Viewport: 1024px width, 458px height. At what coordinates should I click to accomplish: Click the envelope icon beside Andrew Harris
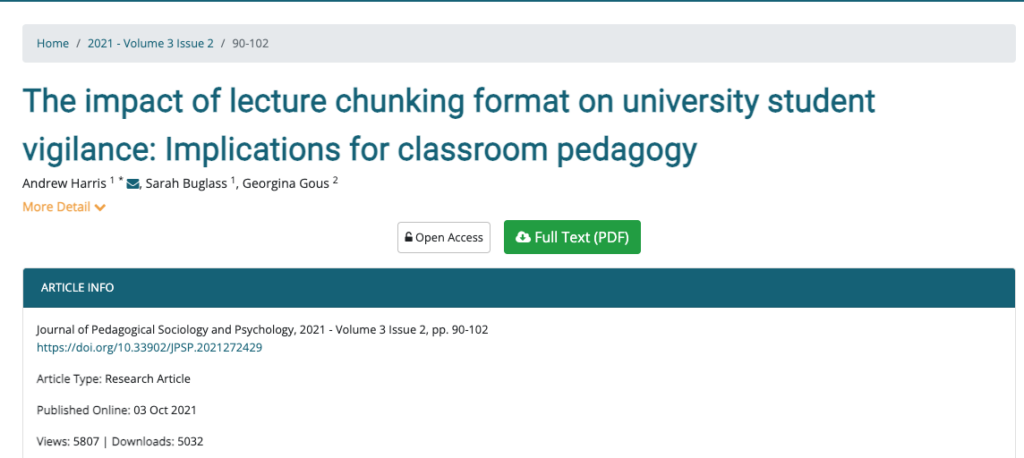click(x=133, y=183)
